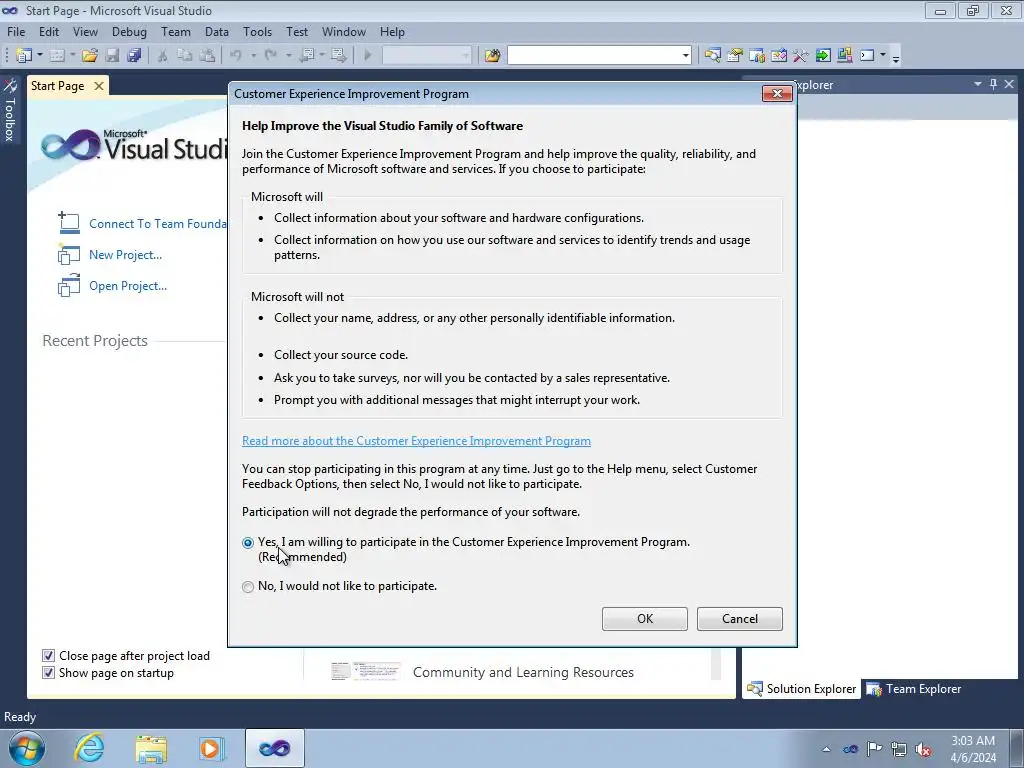Open Internet Explorer from the taskbar
1024x768 pixels.
[89, 748]
